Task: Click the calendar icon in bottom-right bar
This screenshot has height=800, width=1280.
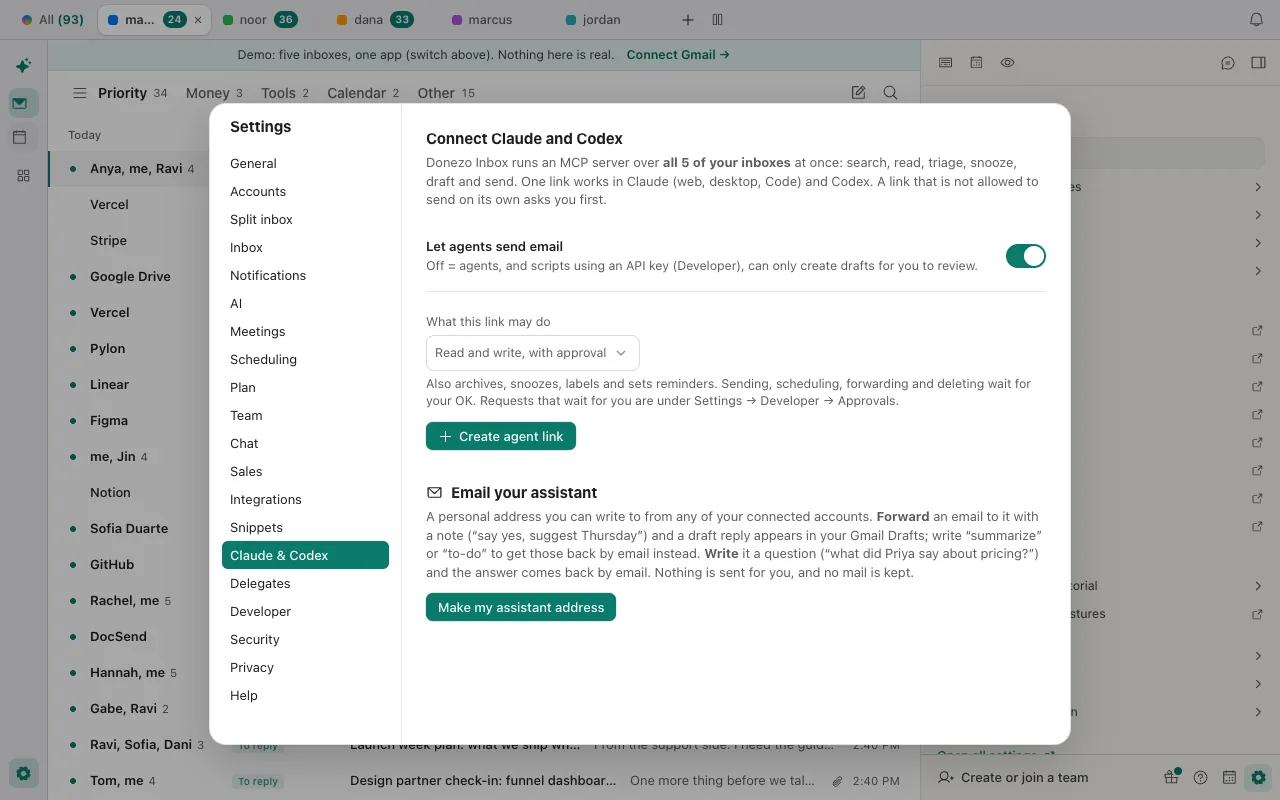Action: coord(1230,777)
